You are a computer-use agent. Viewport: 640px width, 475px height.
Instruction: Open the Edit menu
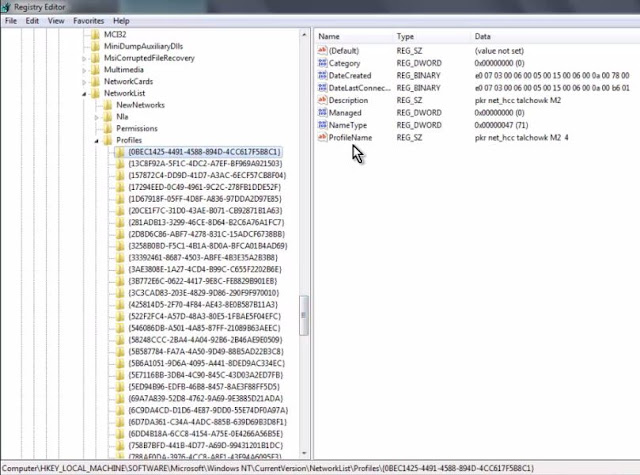(32, 21)
